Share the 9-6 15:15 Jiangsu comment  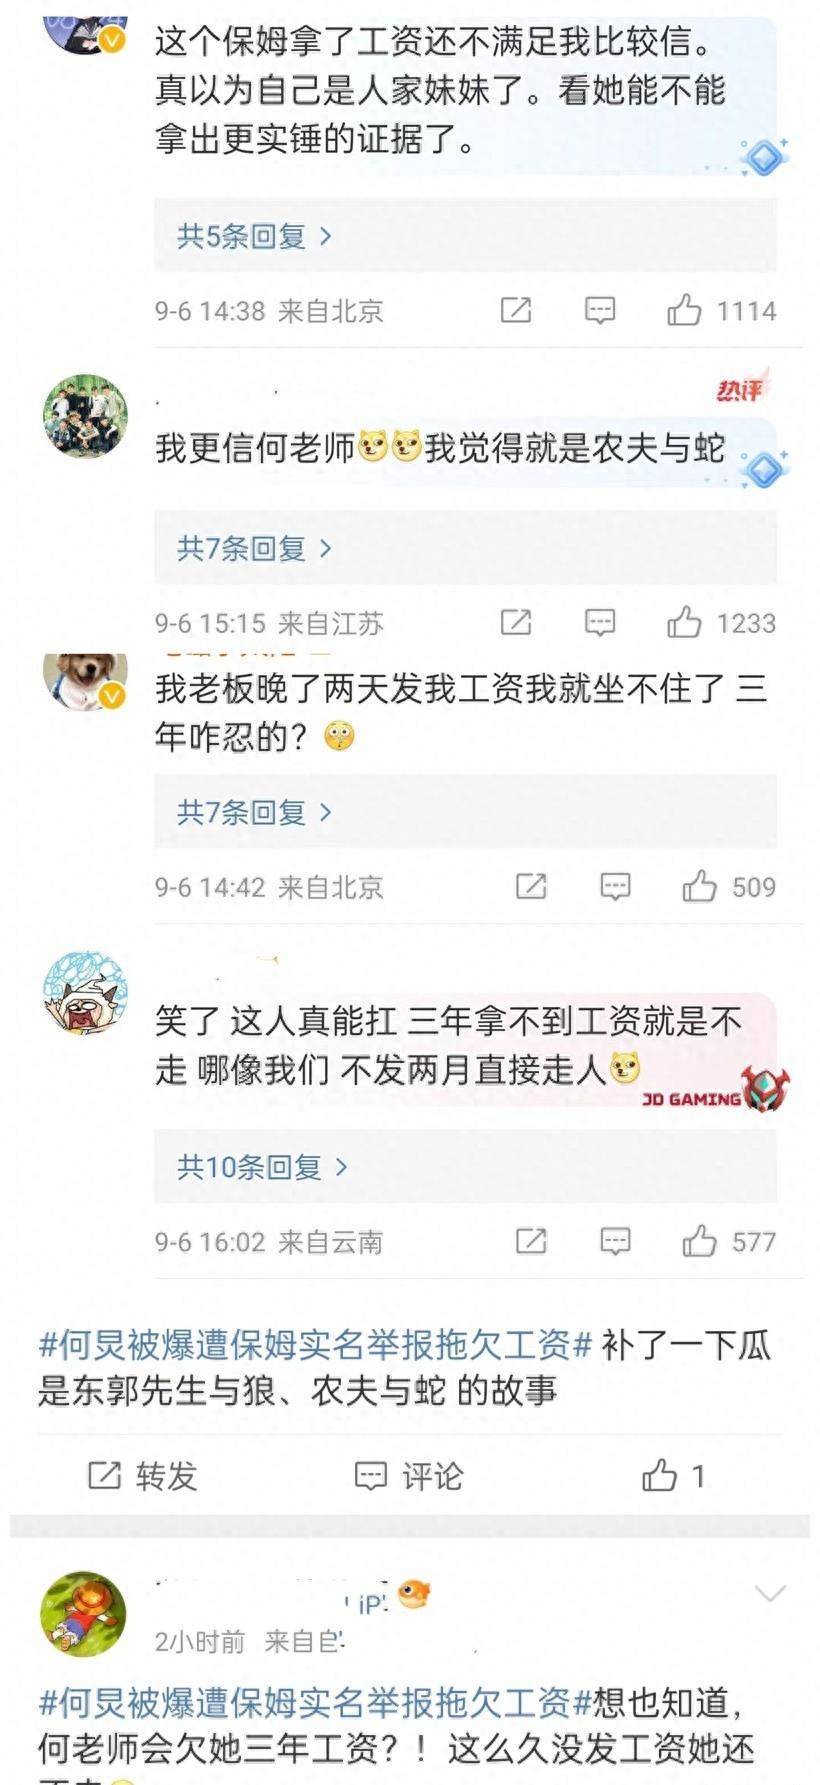click(515, 623)
